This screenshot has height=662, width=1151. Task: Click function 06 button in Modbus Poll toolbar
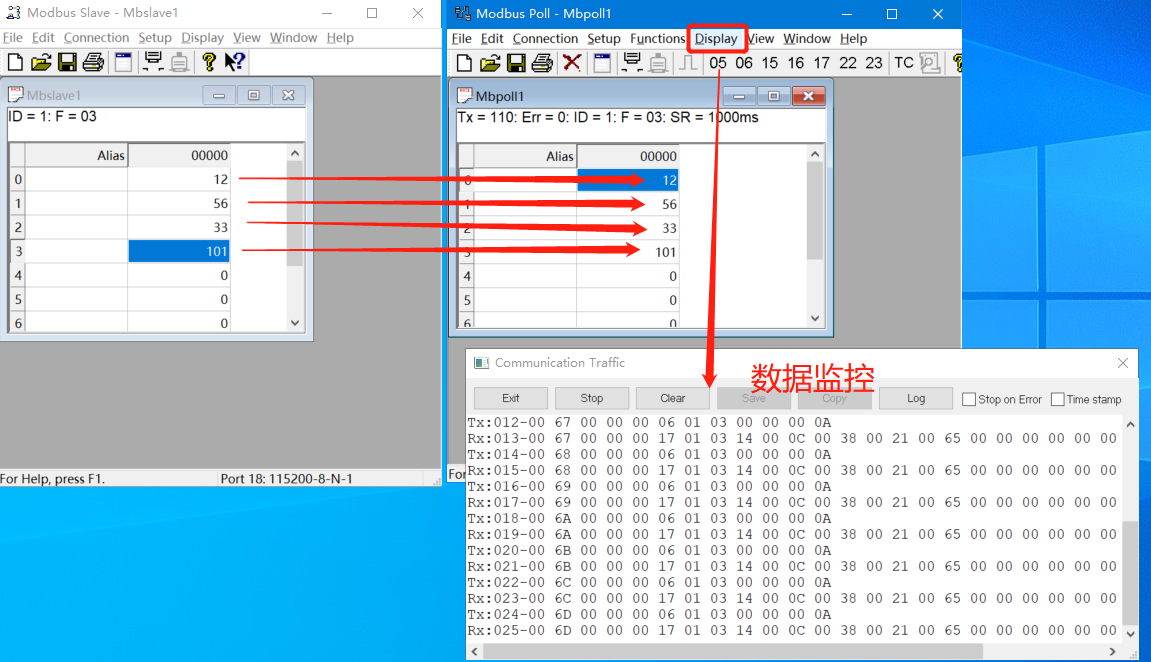tap(744, 63)
